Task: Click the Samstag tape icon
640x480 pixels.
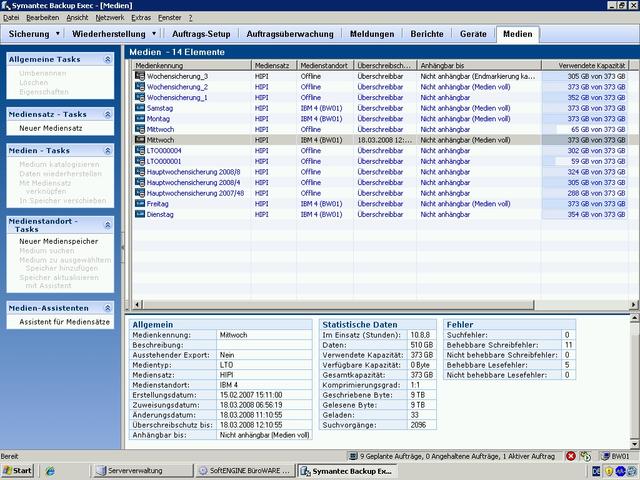Action: [140, 108]
